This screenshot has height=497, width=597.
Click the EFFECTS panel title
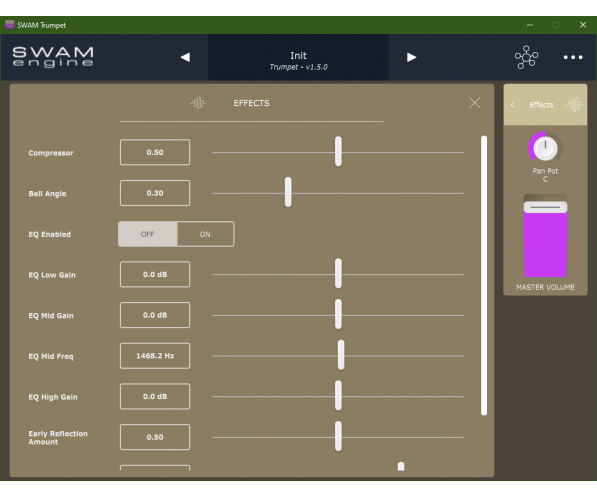point(251,103)
